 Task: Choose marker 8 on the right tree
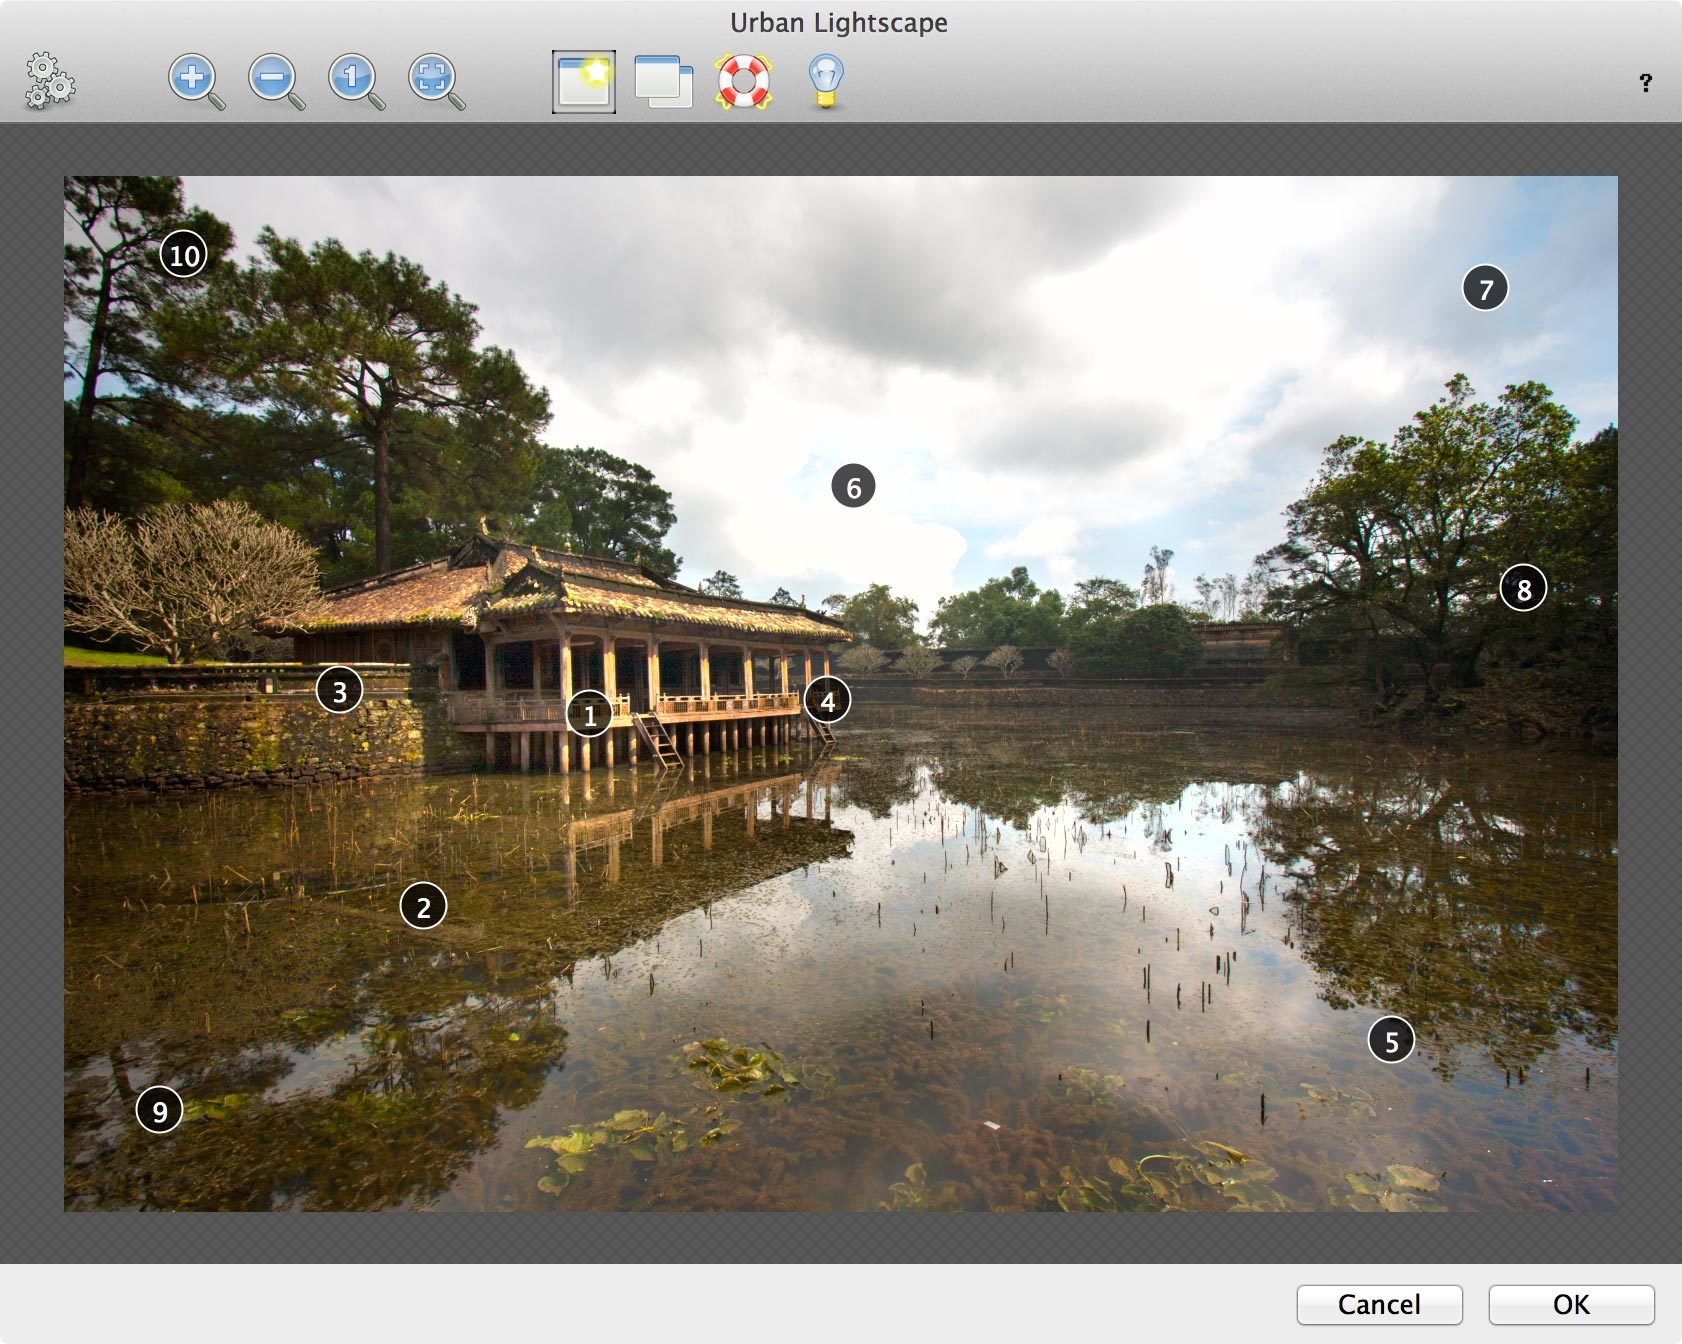(x=1523, y=589)
